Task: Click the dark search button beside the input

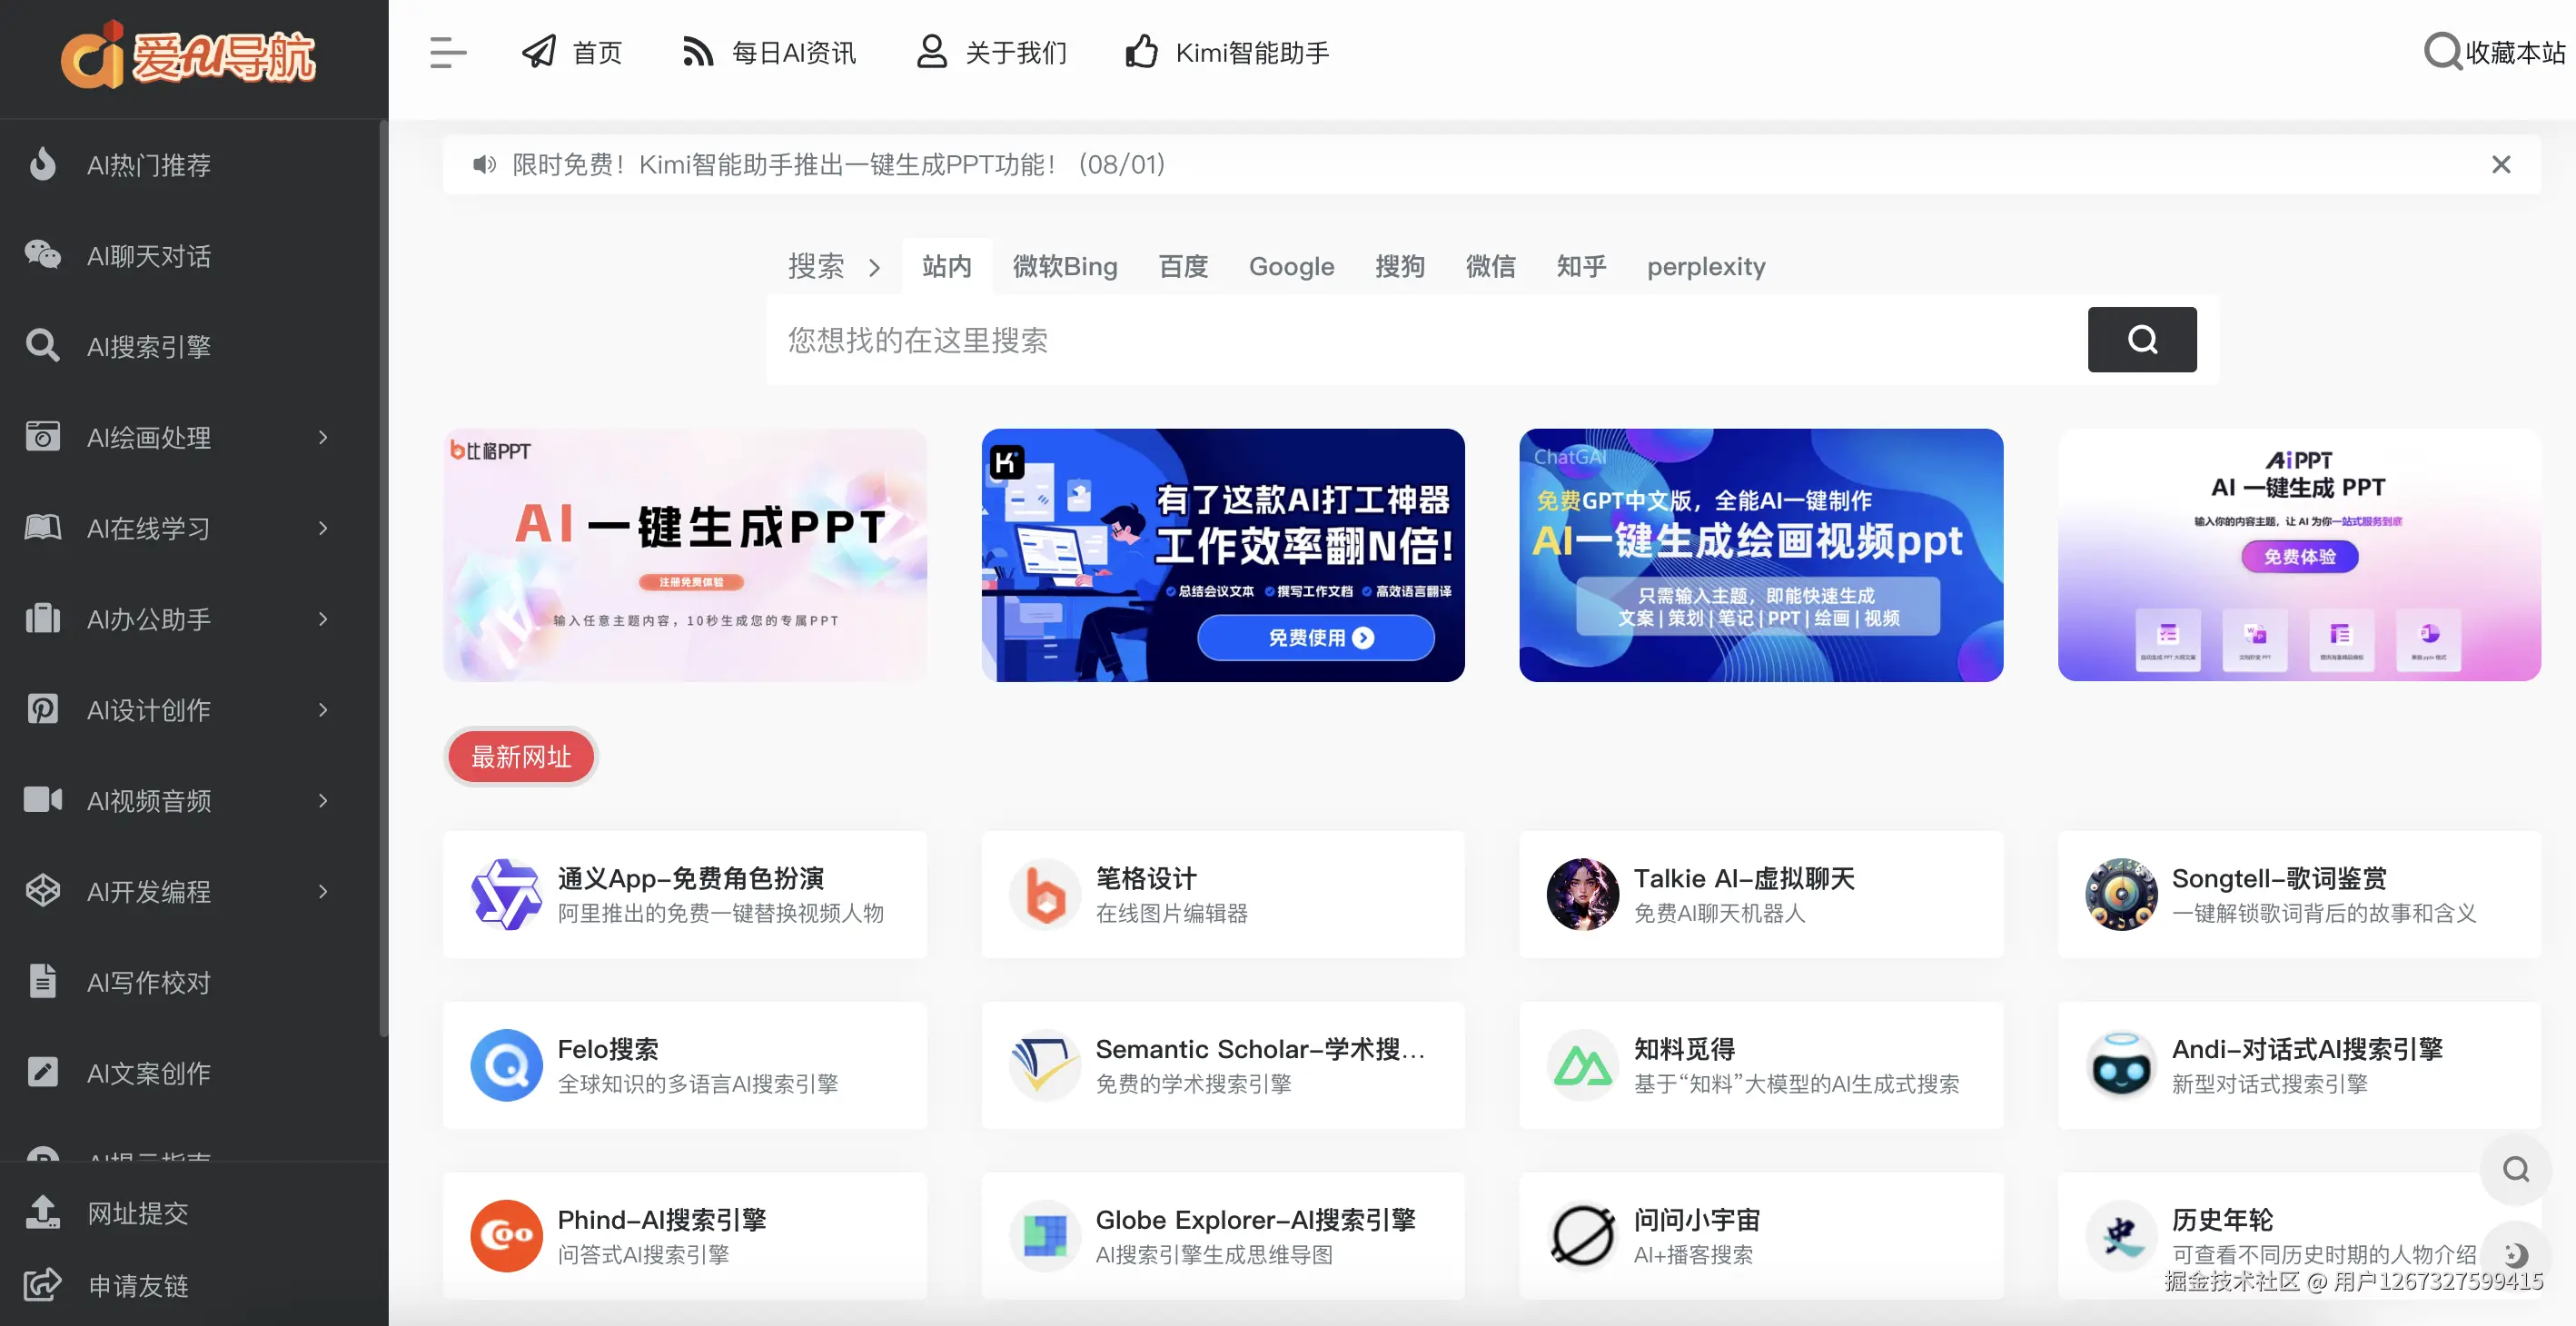Action: point(2141,340)
